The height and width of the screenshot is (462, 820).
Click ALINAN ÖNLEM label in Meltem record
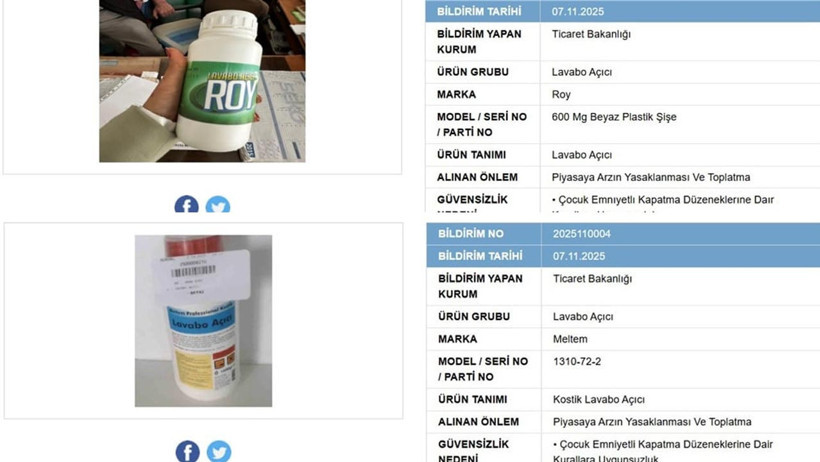479,422
